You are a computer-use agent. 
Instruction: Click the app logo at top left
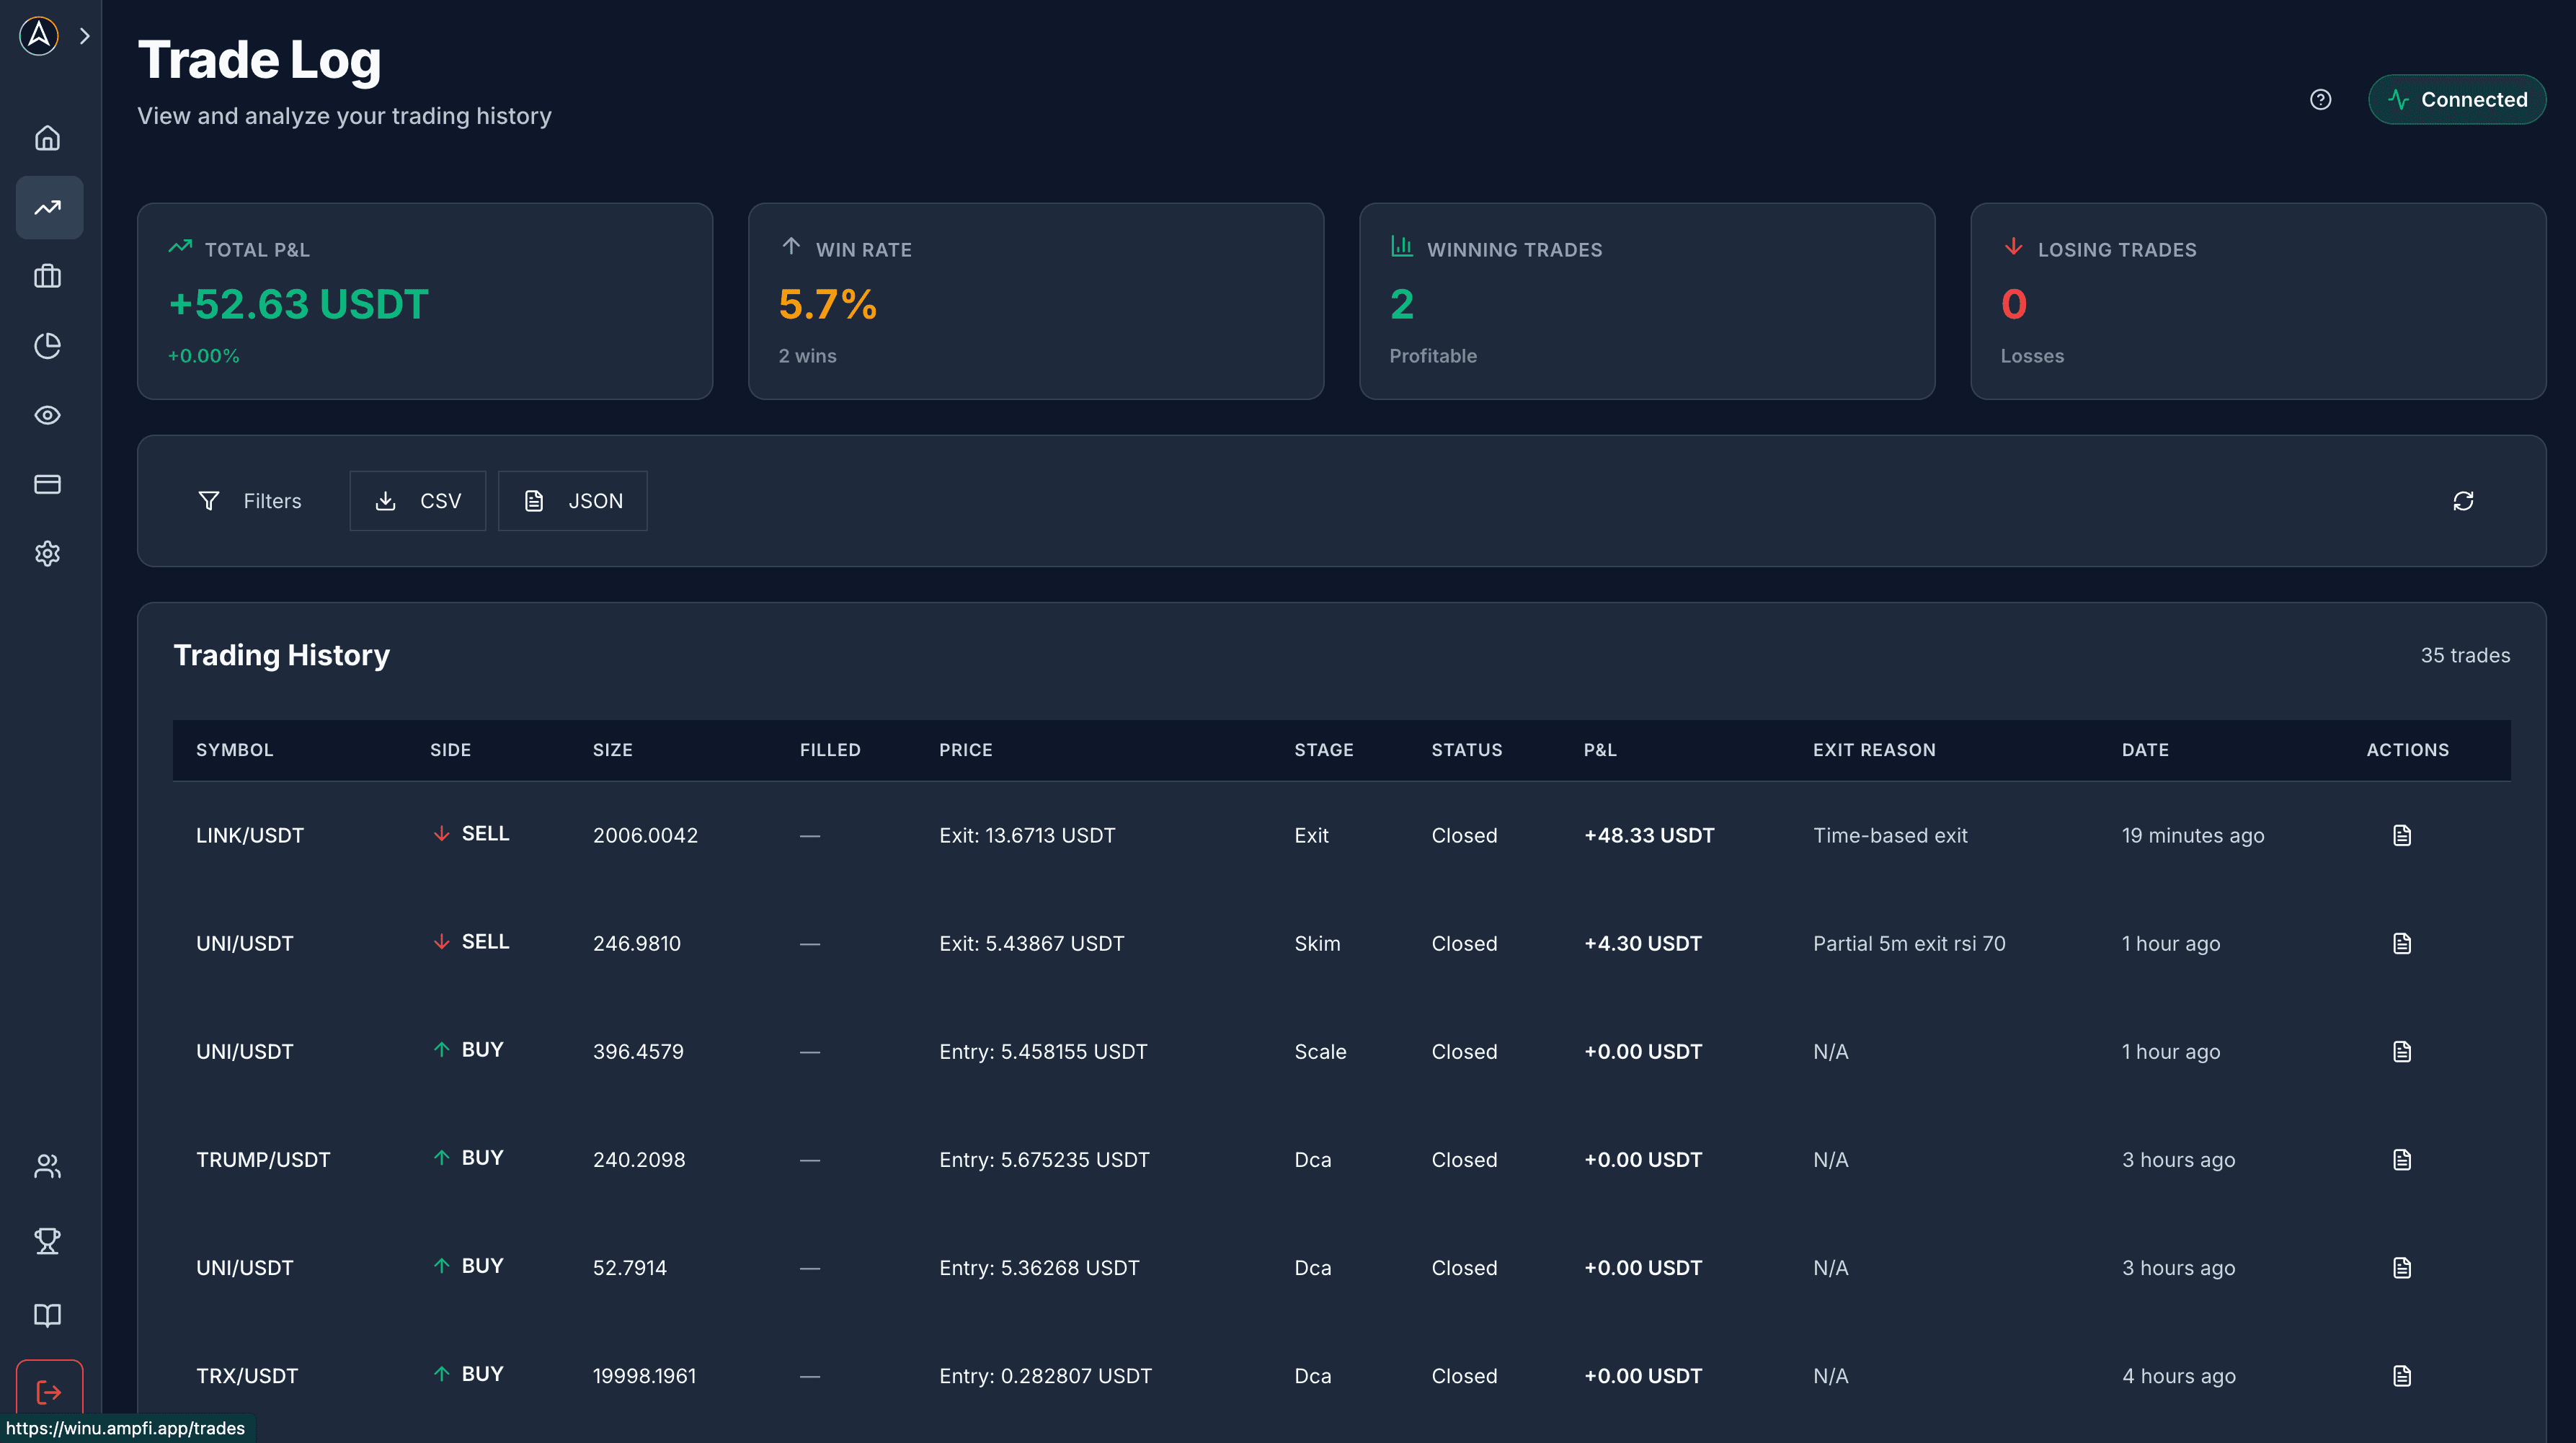click(38, 36)
